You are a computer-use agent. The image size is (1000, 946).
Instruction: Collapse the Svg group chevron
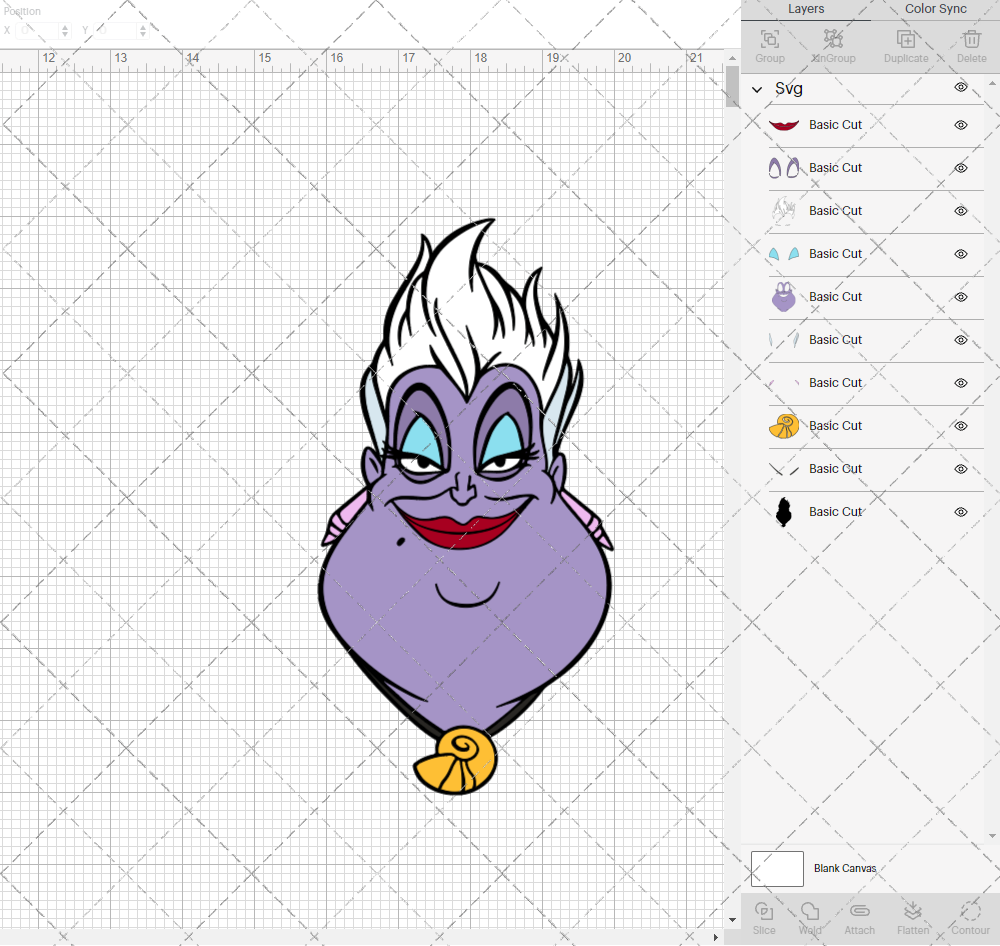click(757, 89)
